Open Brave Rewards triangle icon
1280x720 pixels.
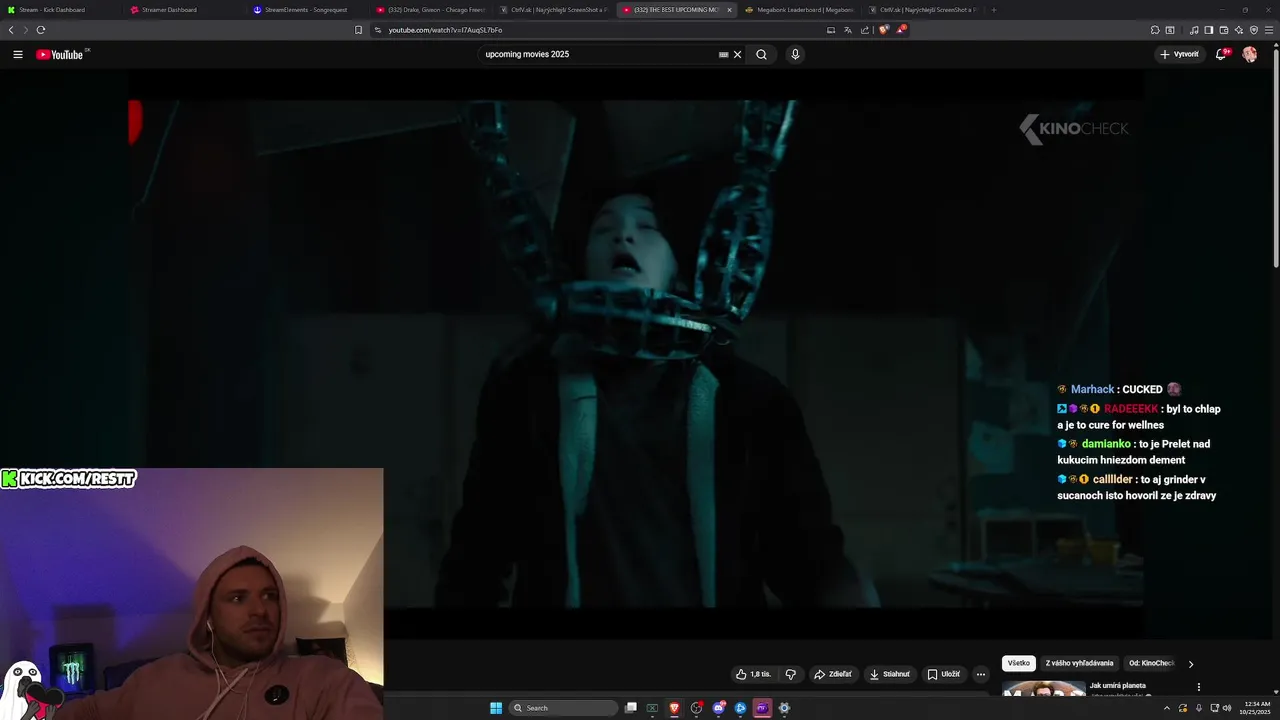pos(900,30)
